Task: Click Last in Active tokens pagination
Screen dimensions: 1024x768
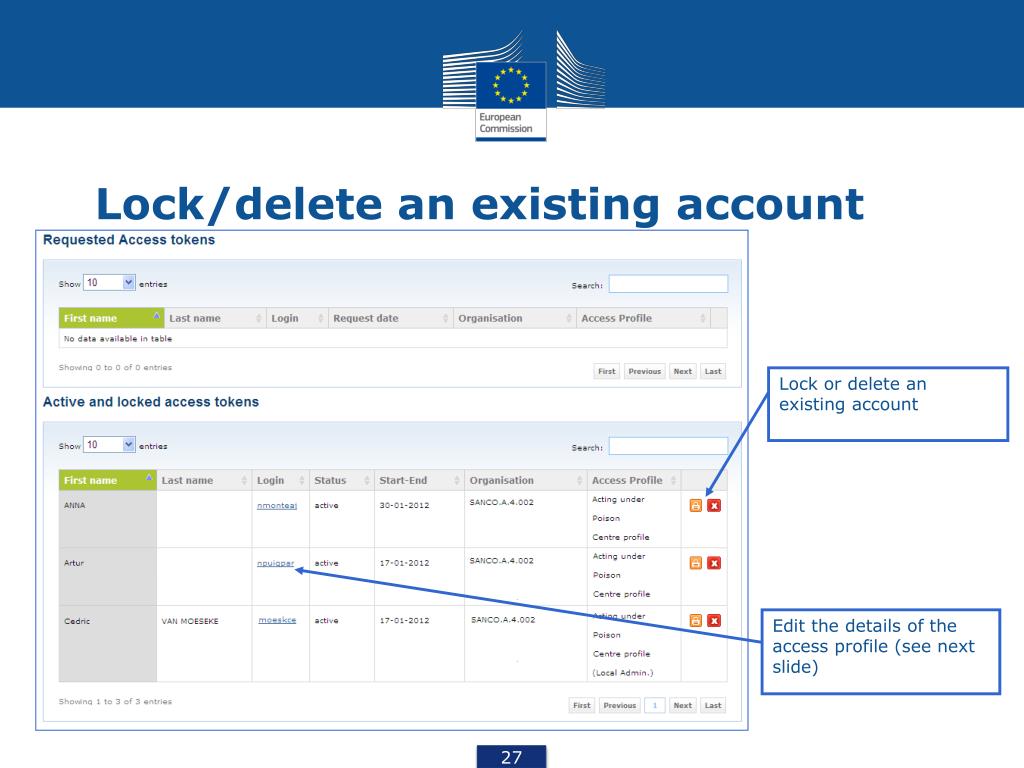Action: click(x=713, y=705)
